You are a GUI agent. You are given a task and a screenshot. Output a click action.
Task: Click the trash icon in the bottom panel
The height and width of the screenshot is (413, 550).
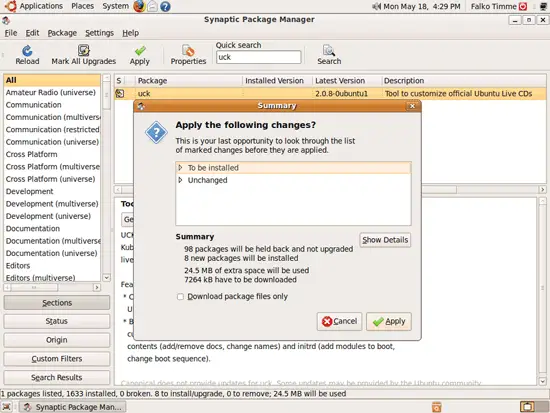tap(436, 407)
